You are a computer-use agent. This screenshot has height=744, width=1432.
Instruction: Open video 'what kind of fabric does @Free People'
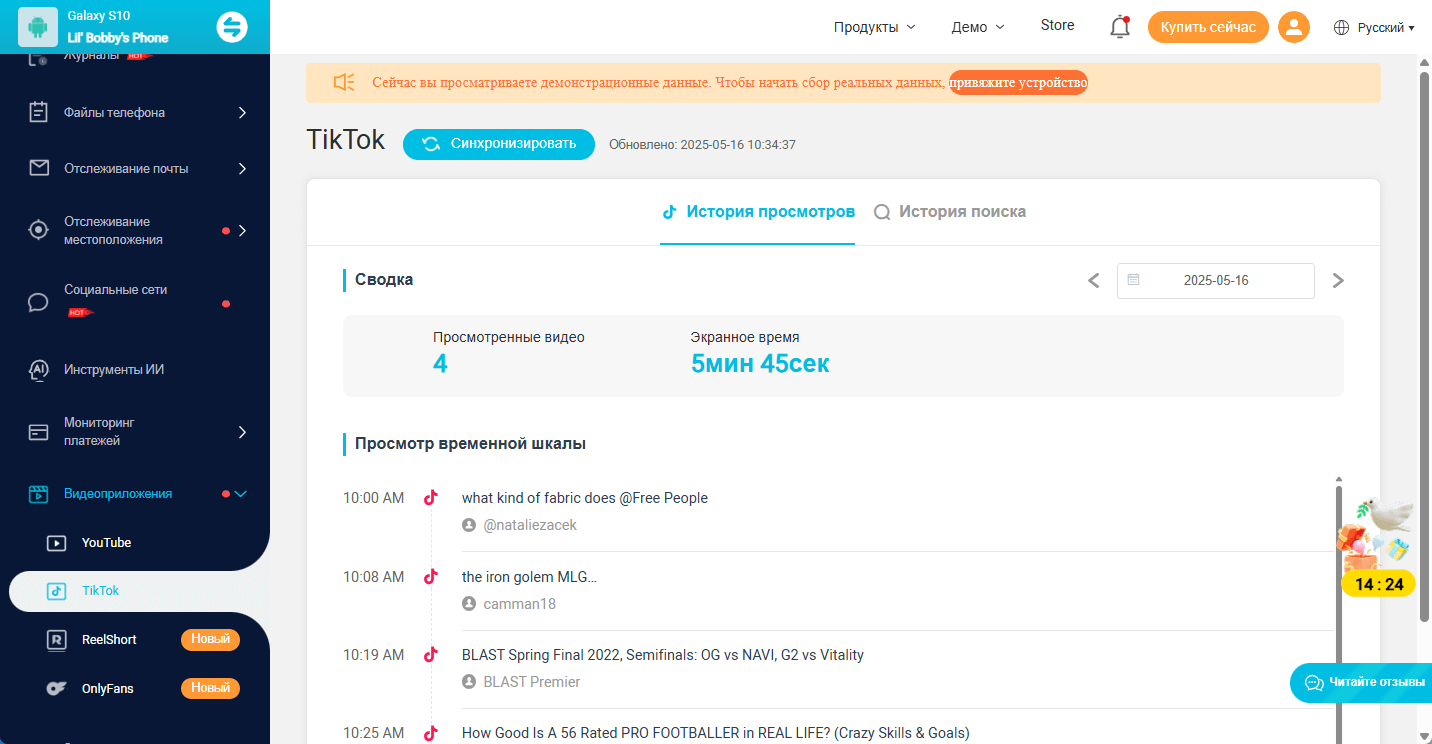tap(585, 498)
